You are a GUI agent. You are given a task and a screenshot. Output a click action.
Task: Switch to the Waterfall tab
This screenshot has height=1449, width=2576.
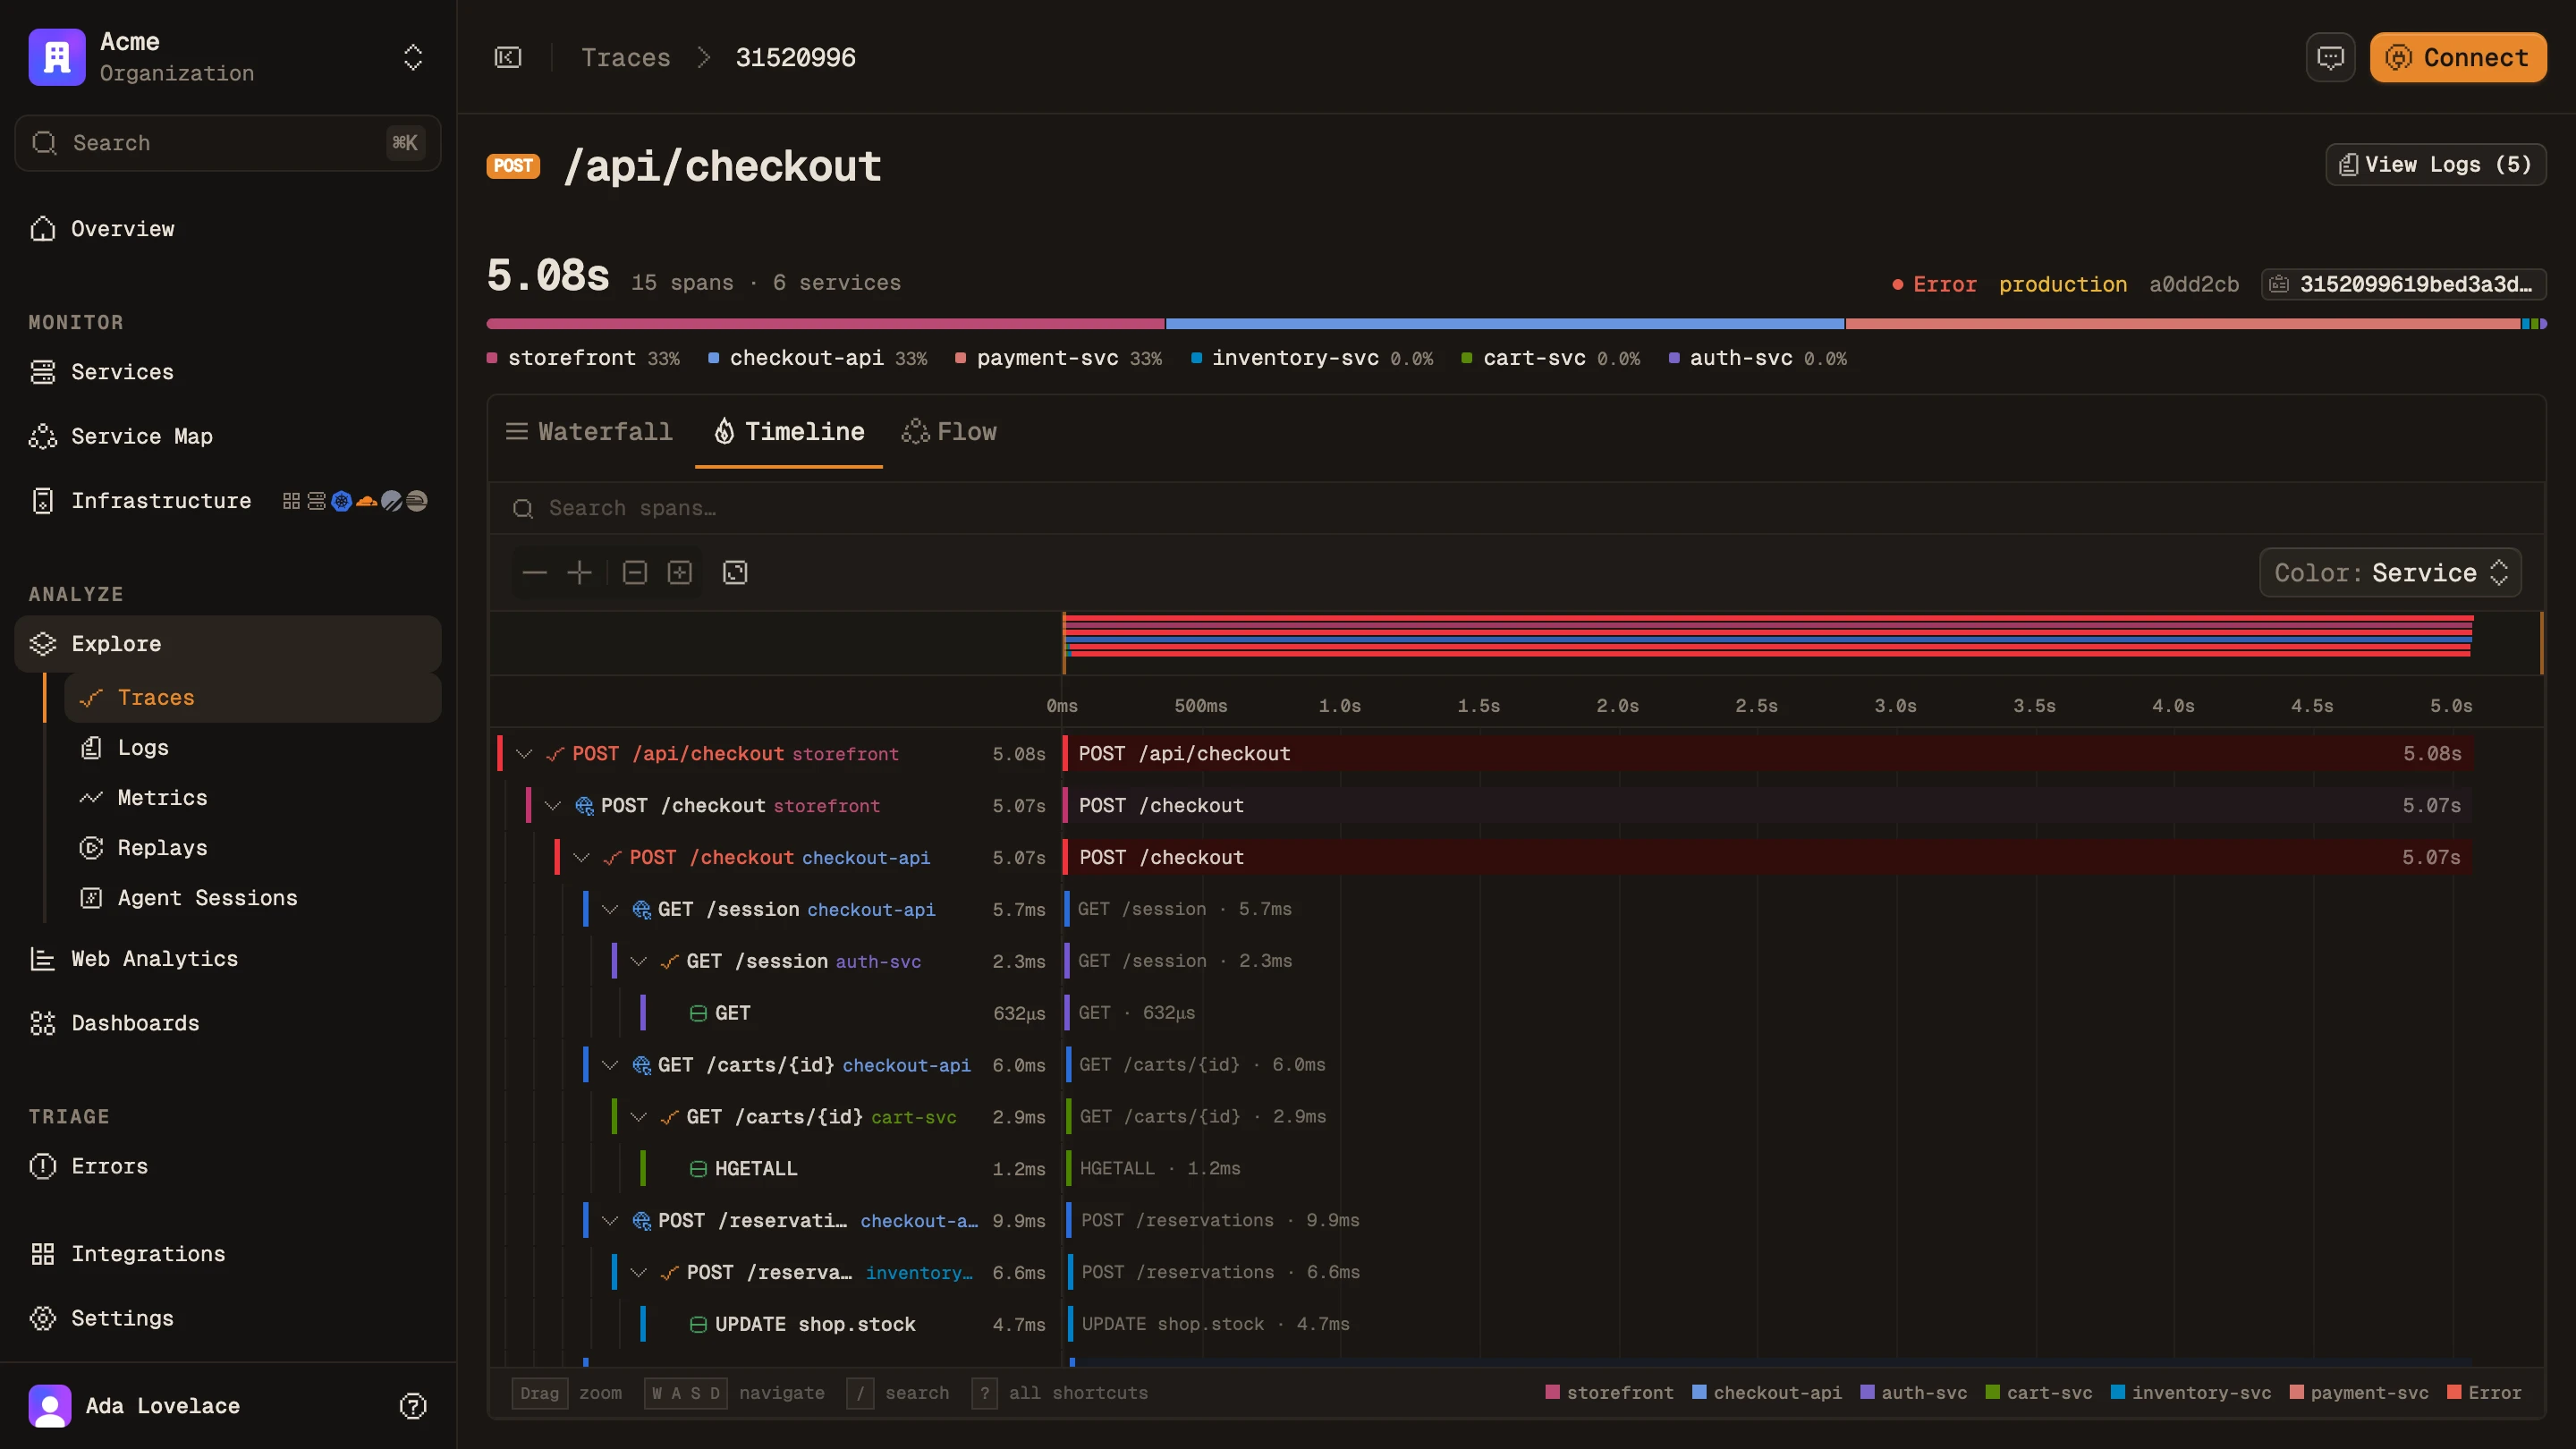click(x=589, y=431)
